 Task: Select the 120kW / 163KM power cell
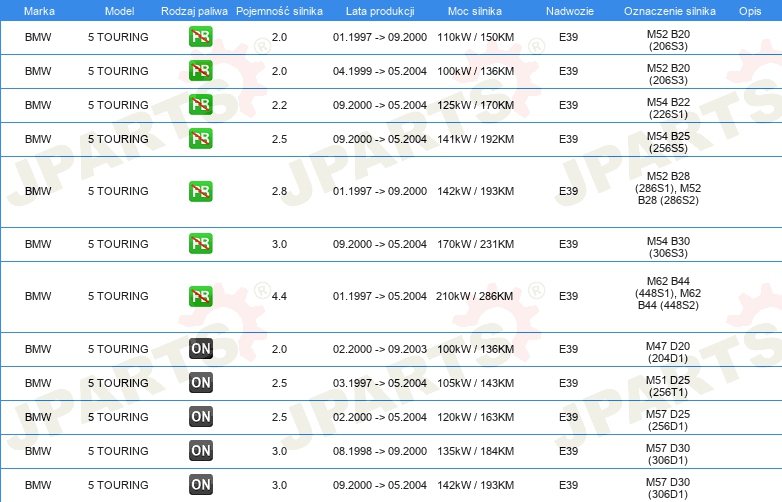(x=475, y=417)
